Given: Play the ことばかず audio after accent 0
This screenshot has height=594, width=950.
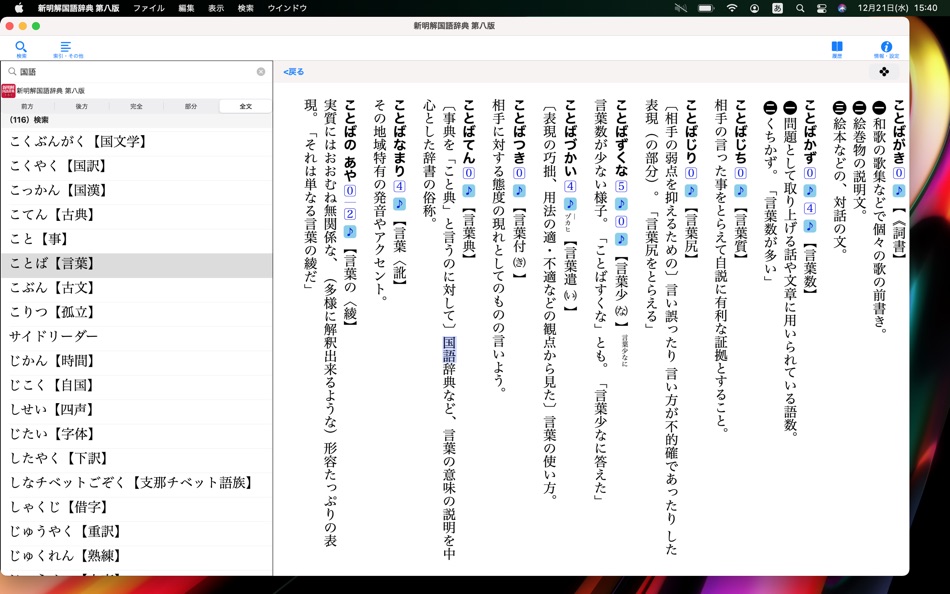Looking at the screenshot, I should point(809,190).
